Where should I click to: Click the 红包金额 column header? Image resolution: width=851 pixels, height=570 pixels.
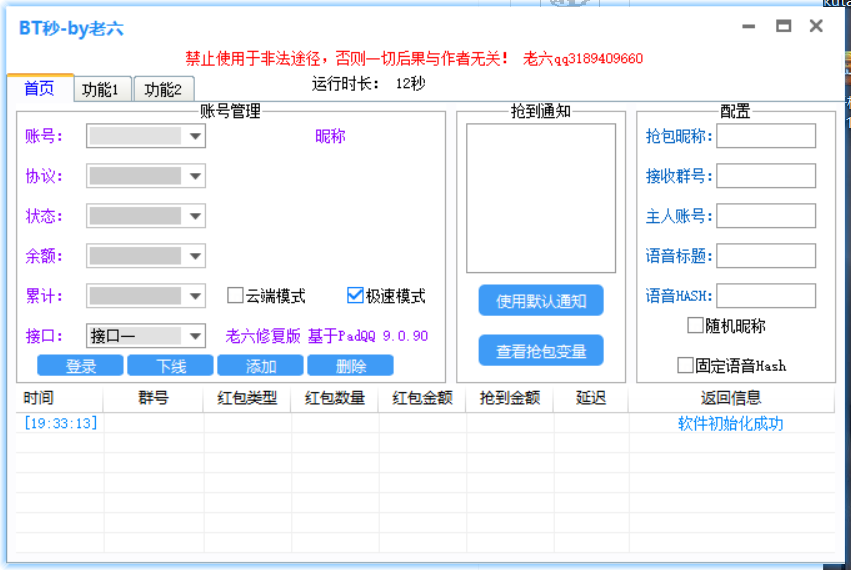tap(422, 398)
